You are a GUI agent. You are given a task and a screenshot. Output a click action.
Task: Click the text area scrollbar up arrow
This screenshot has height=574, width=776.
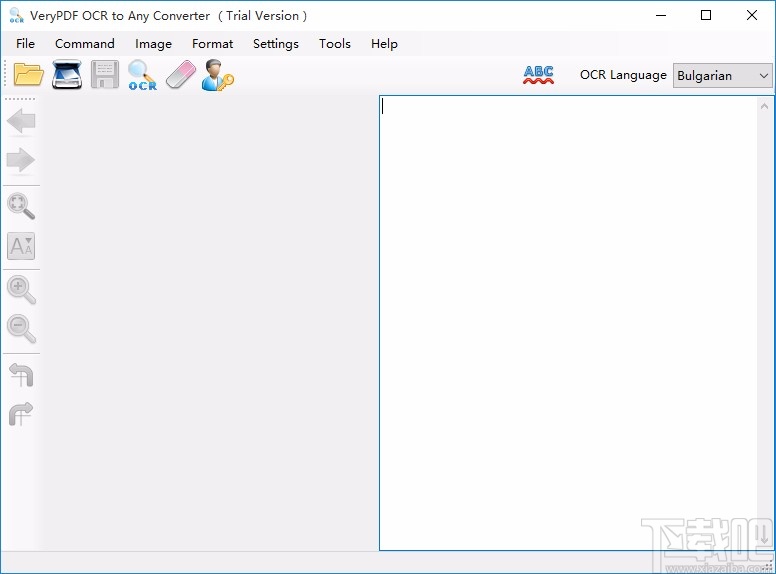765,106
